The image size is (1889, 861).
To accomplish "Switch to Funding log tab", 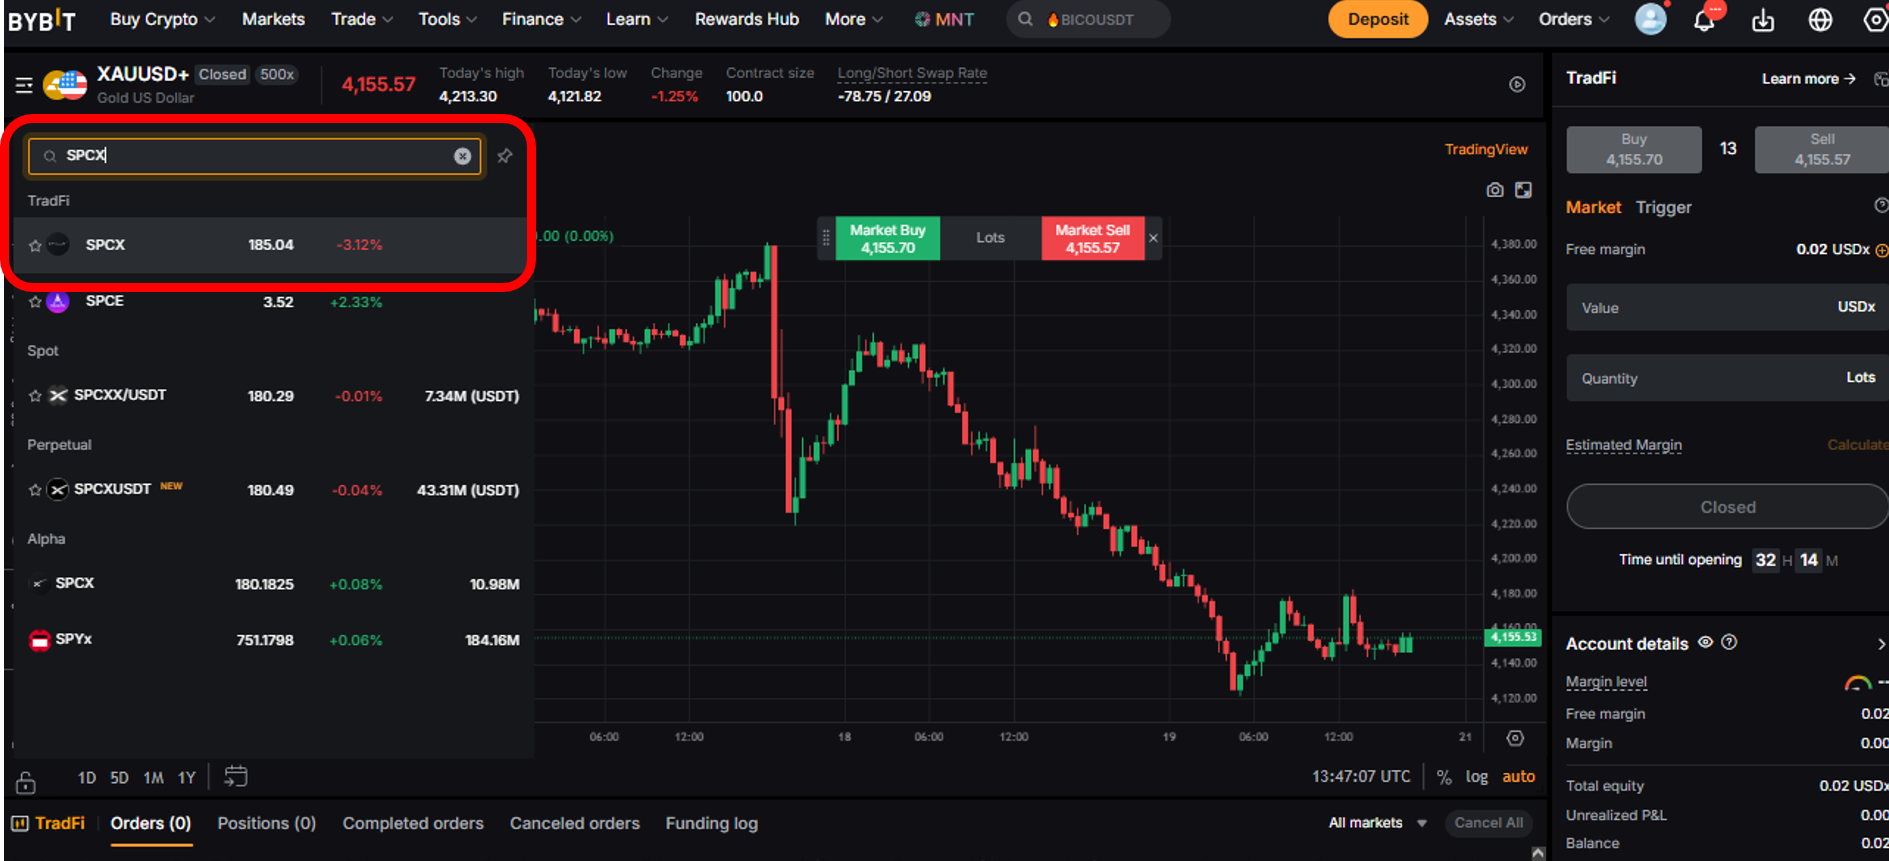I will pyautogui.click(x=712, y=823).
